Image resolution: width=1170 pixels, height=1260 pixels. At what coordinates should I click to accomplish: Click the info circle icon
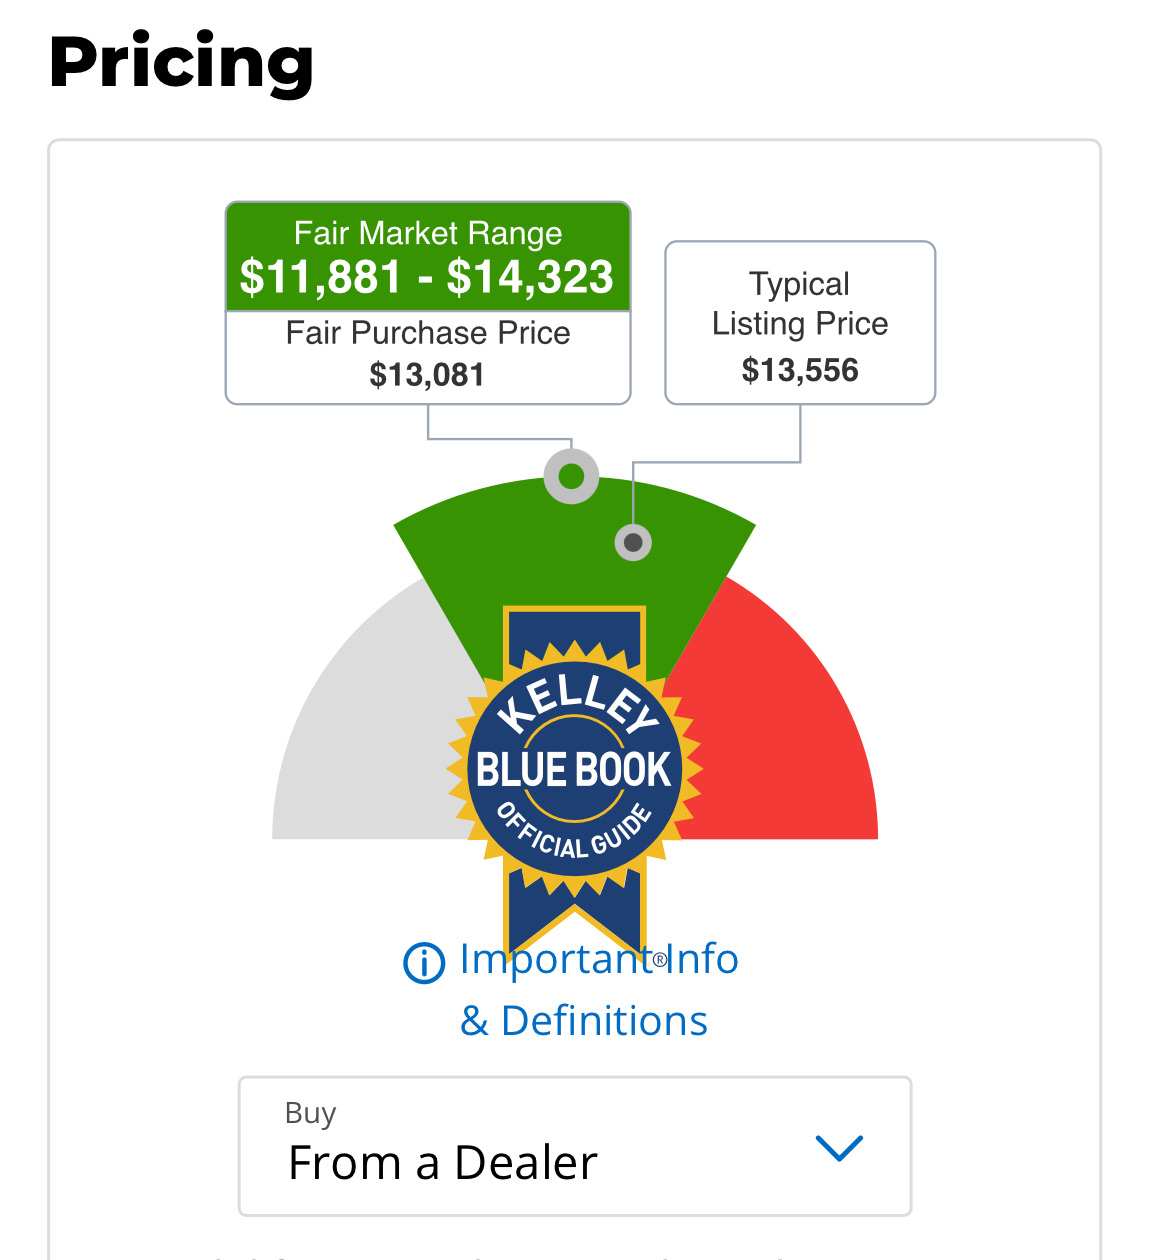[424, 962]
